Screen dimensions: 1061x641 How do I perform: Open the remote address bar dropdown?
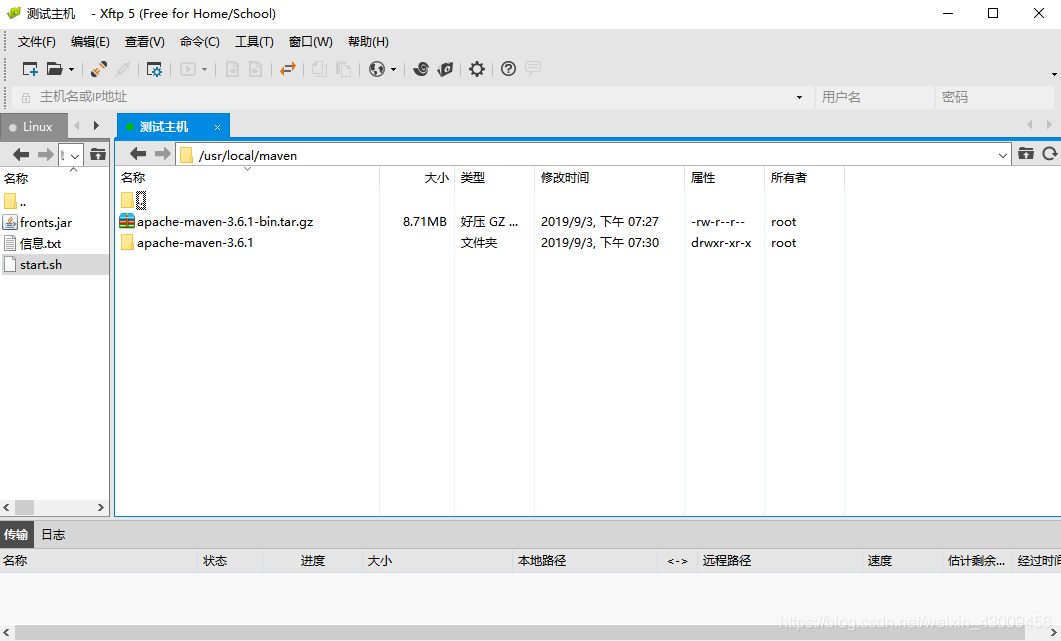coord(1003,154)
